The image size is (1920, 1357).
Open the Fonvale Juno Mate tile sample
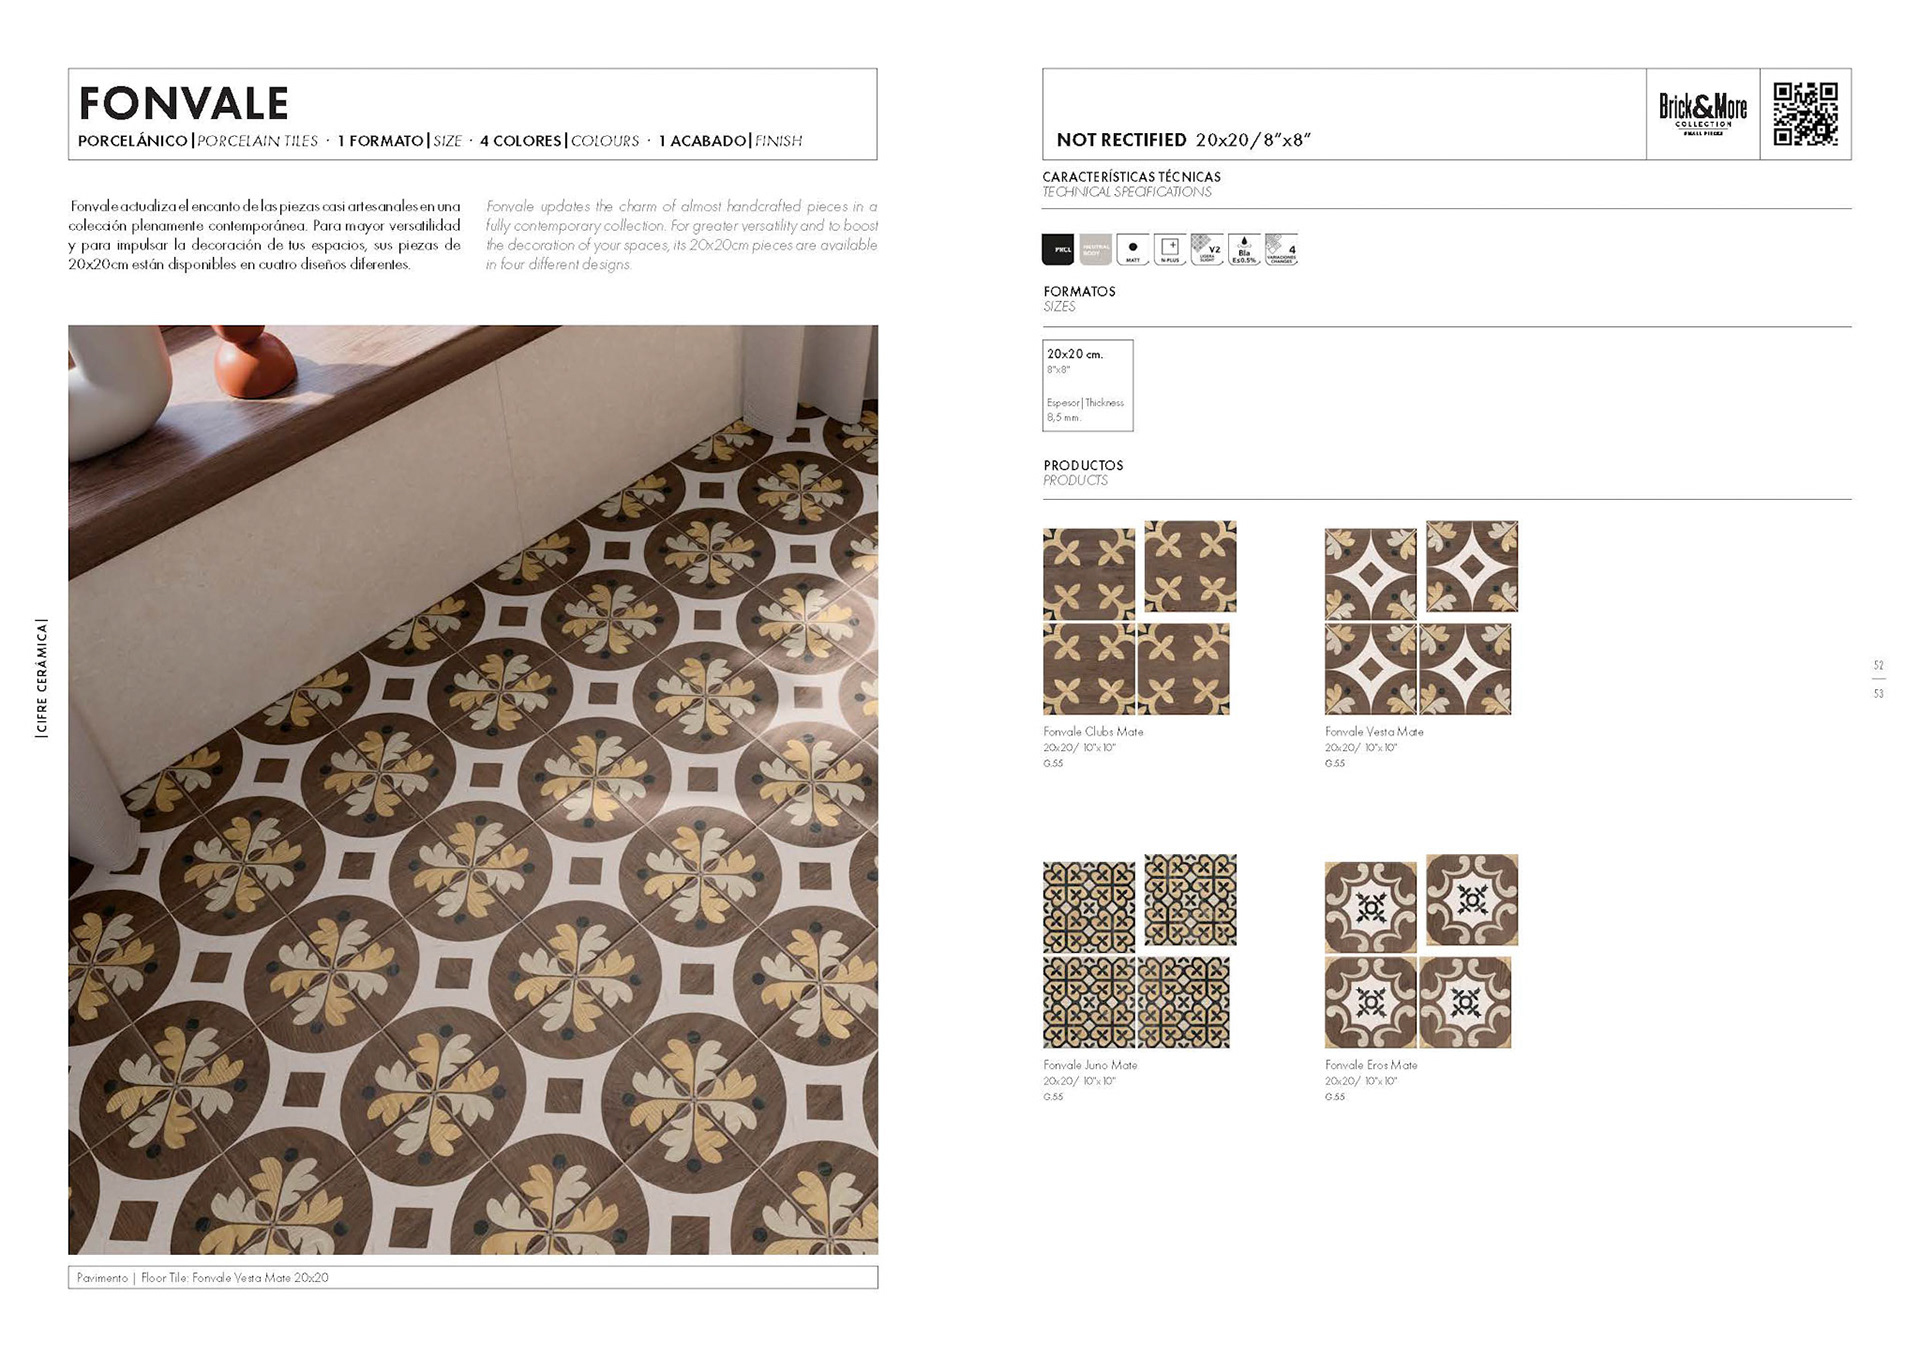point(1139,950)
